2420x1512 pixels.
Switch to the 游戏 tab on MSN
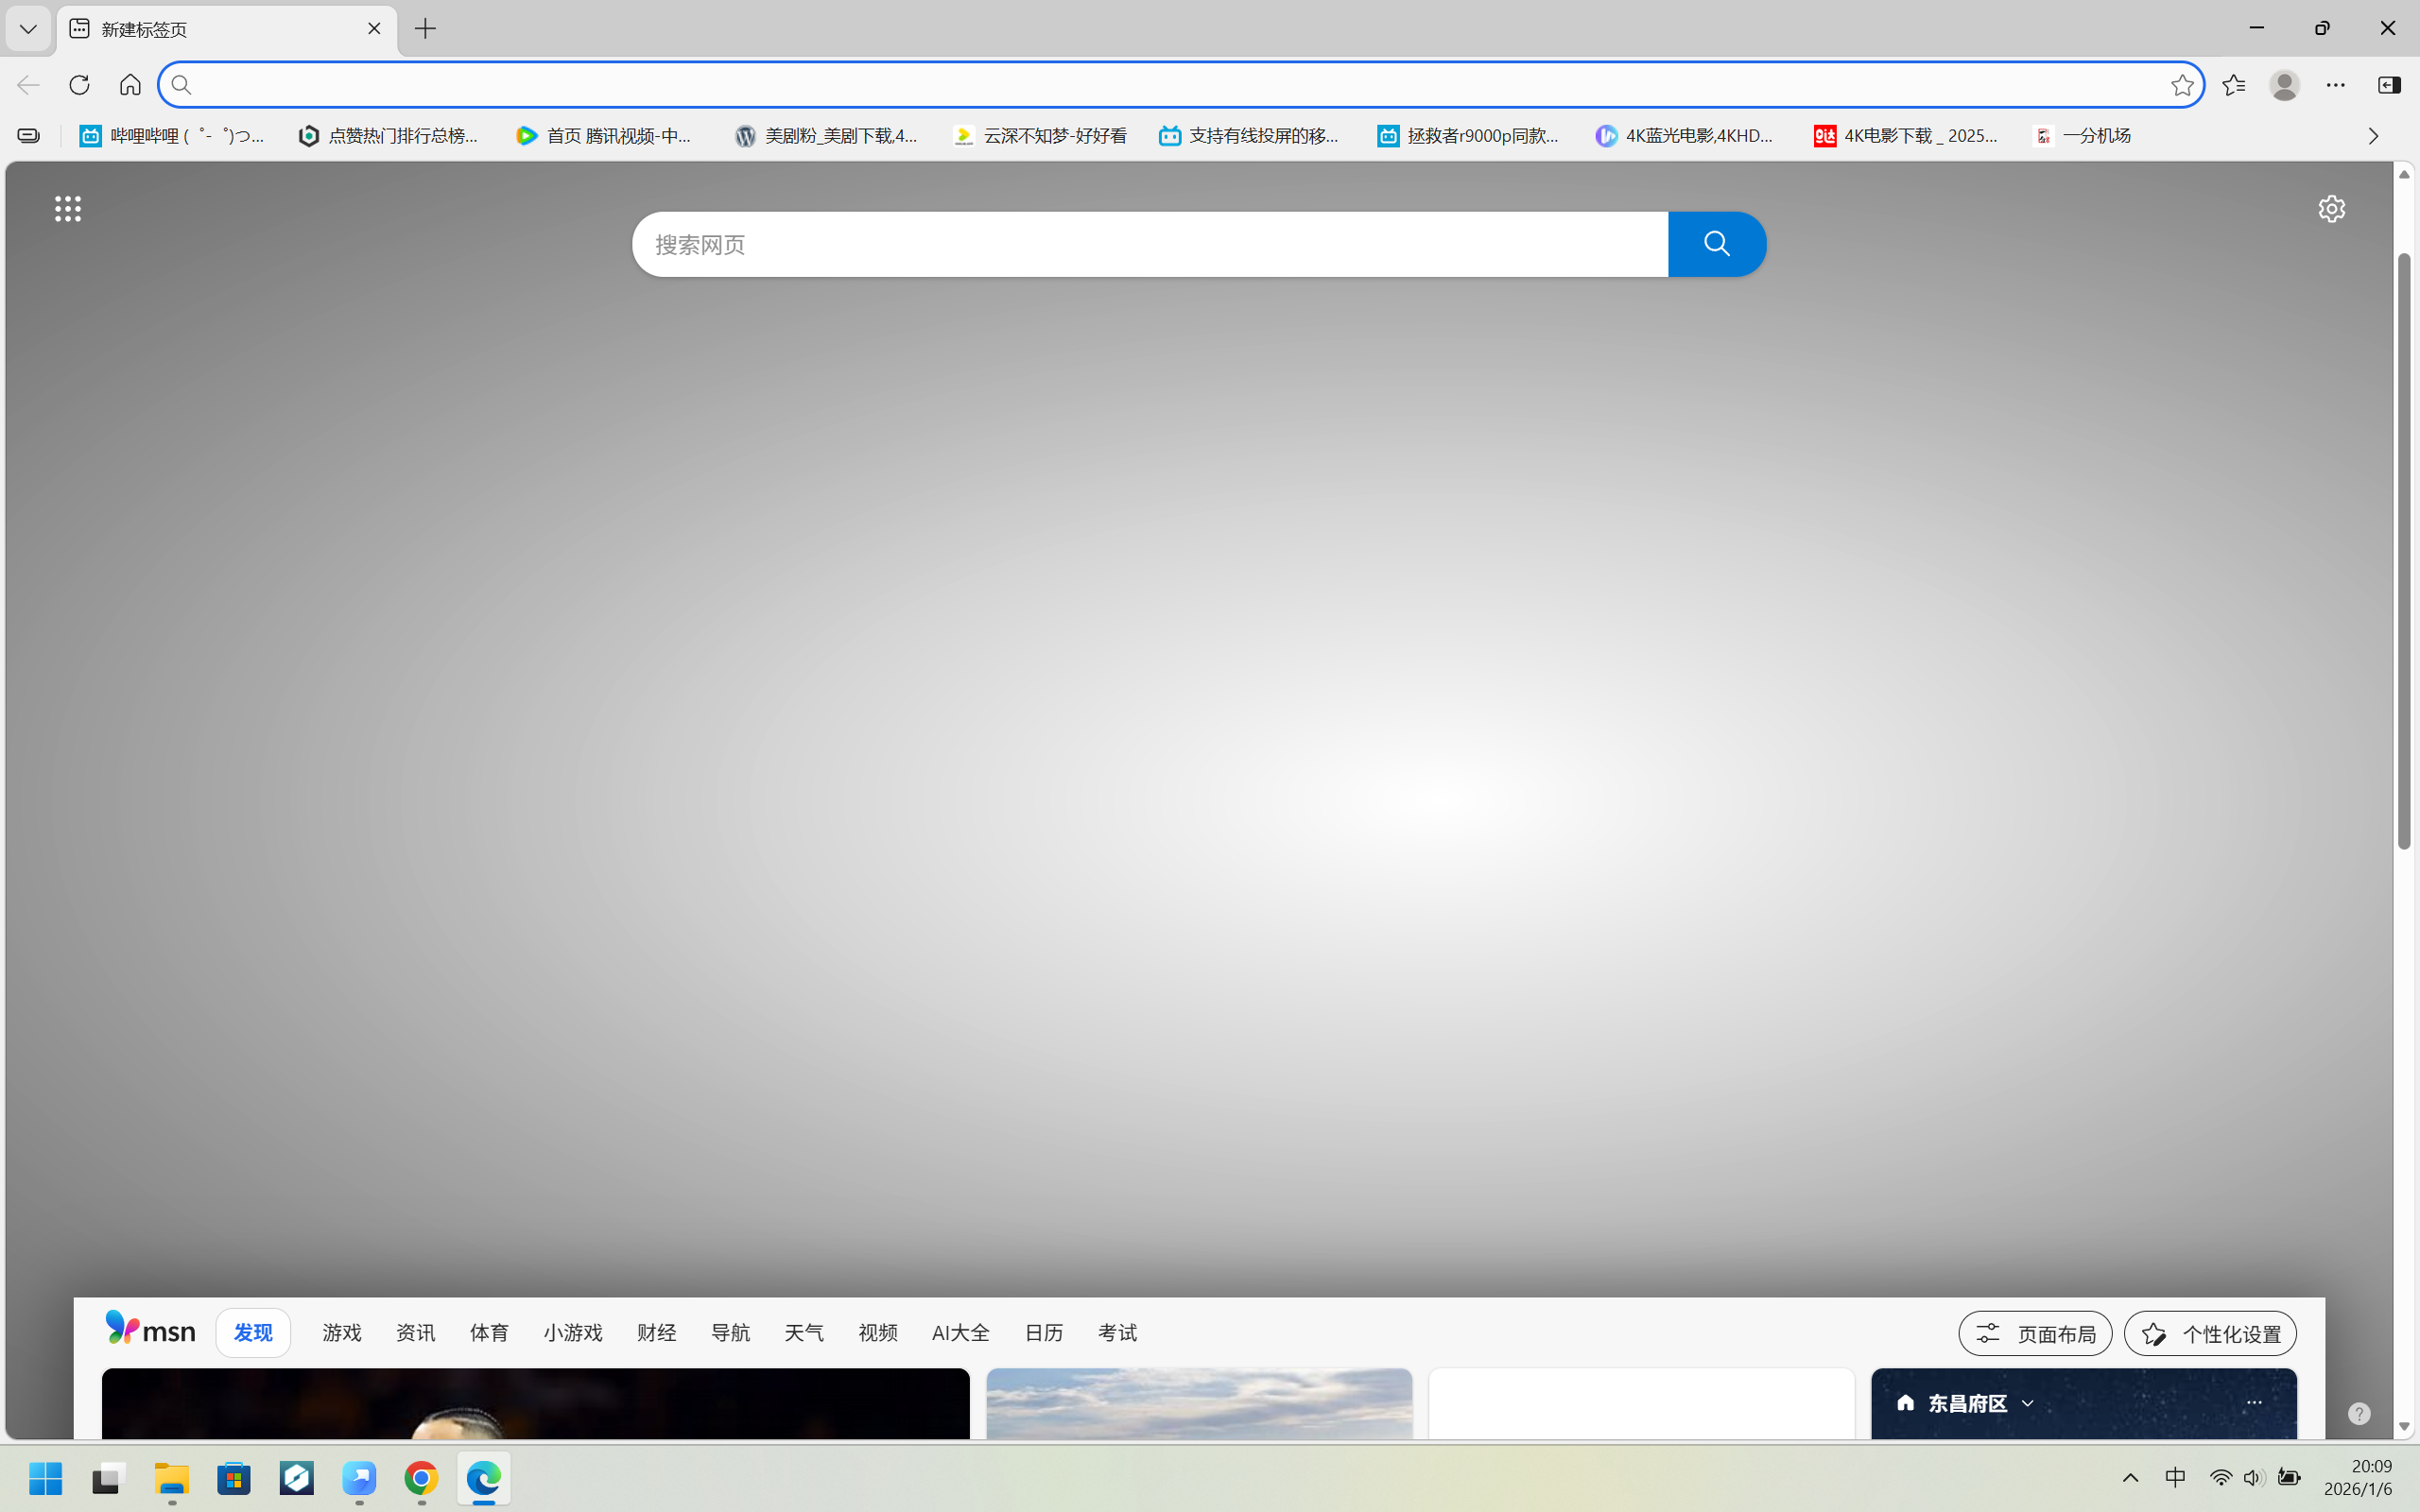pos(342,1332)
